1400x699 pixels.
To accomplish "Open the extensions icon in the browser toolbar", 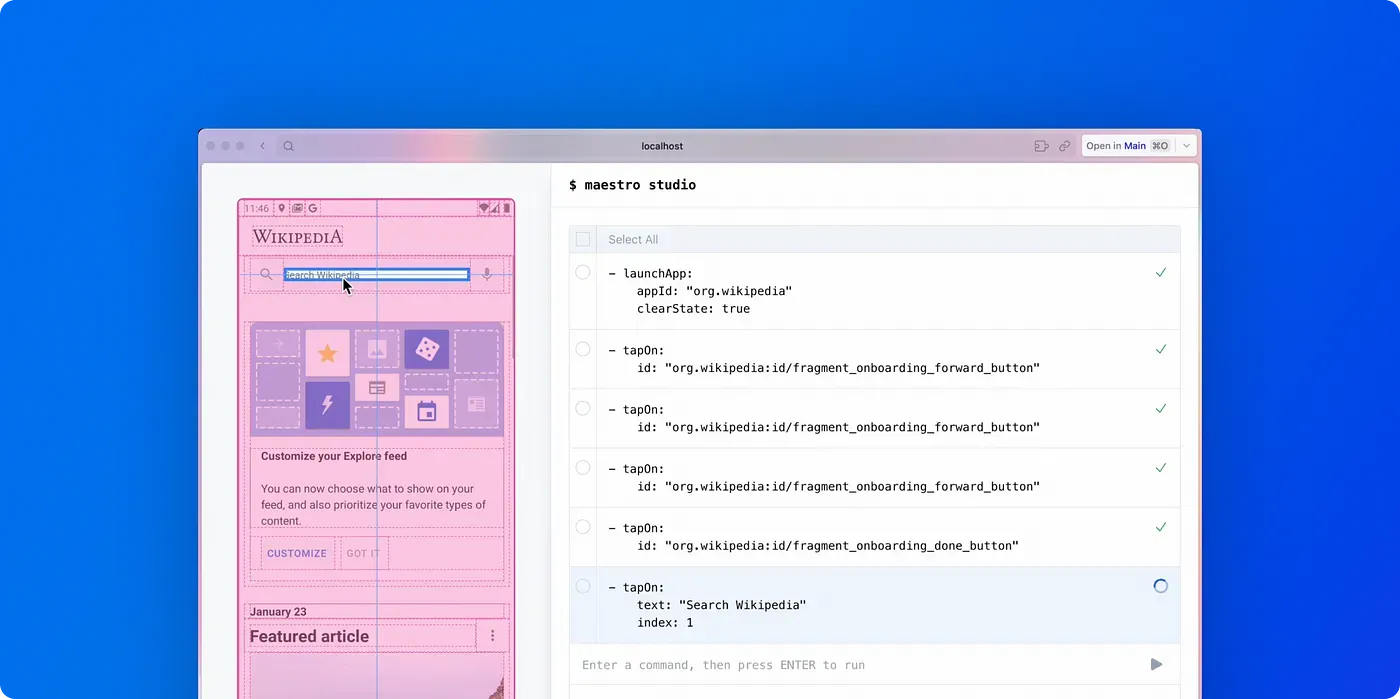I will pyautogui.click(x=1041, y=145).
